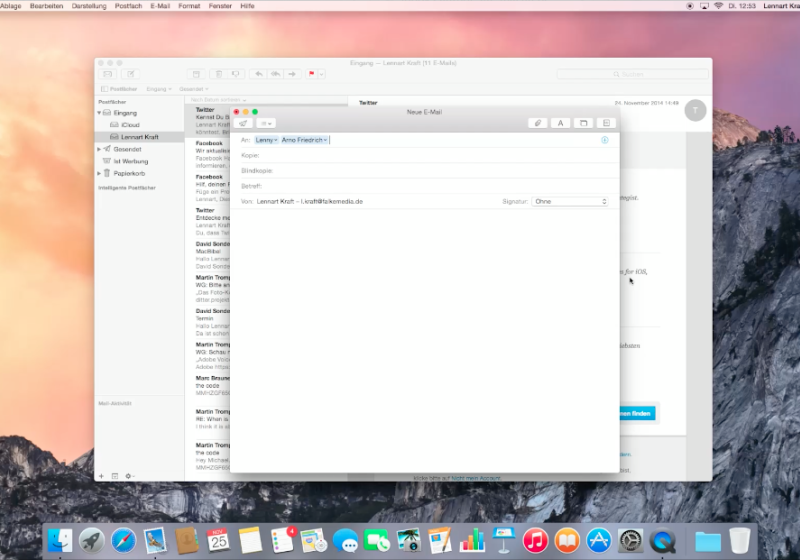Open the Format menu
Viewport: 800px width, 560px height.
click(189, 6)
